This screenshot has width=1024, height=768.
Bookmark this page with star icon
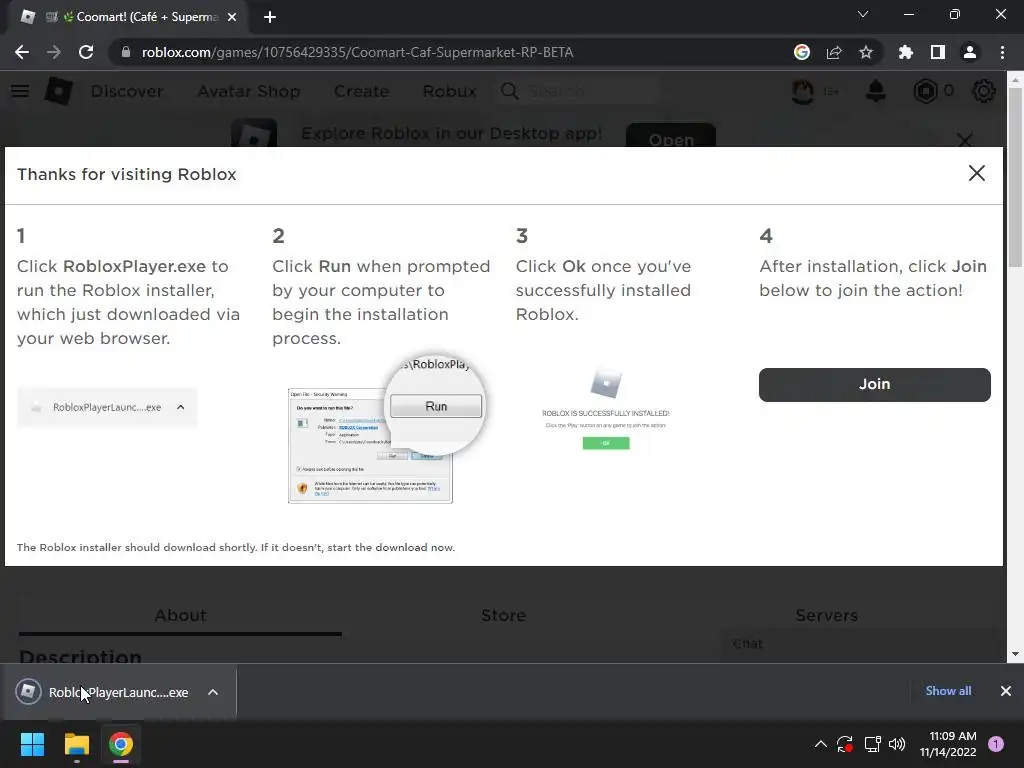865,52
